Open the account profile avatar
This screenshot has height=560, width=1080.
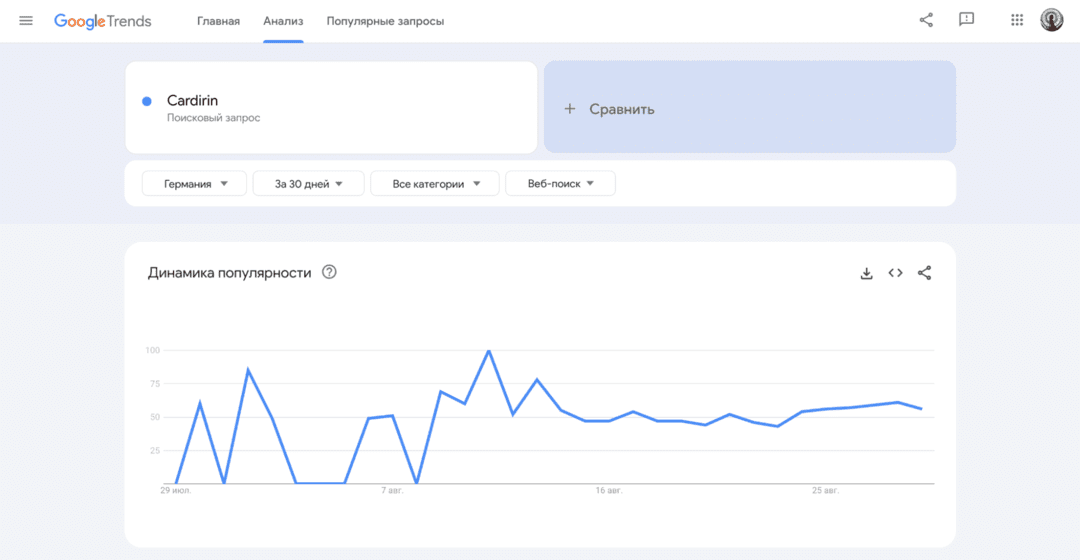click(1052, 20)
